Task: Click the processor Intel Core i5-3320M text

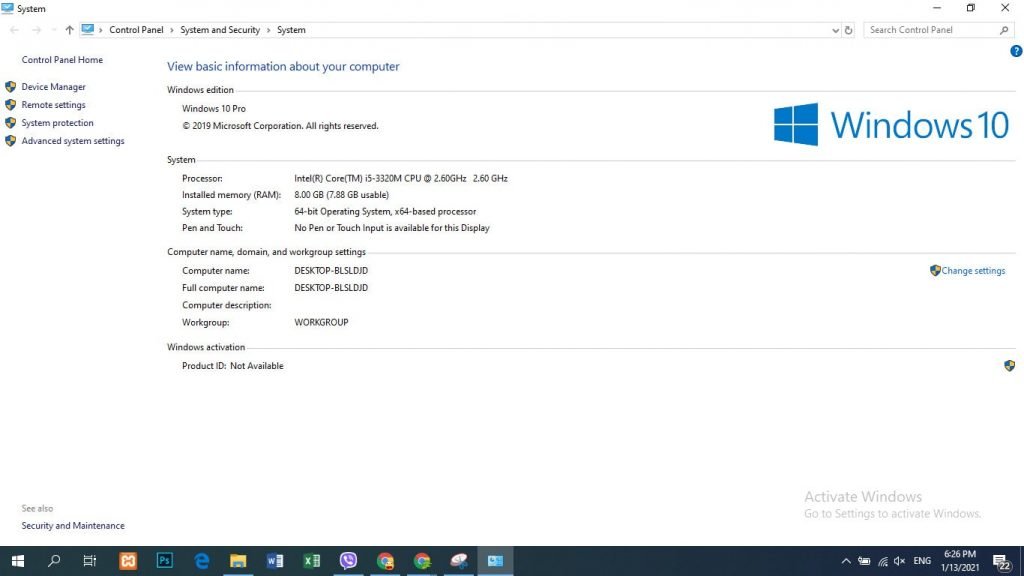Action: pyautogui.click(x=400, y=178)
